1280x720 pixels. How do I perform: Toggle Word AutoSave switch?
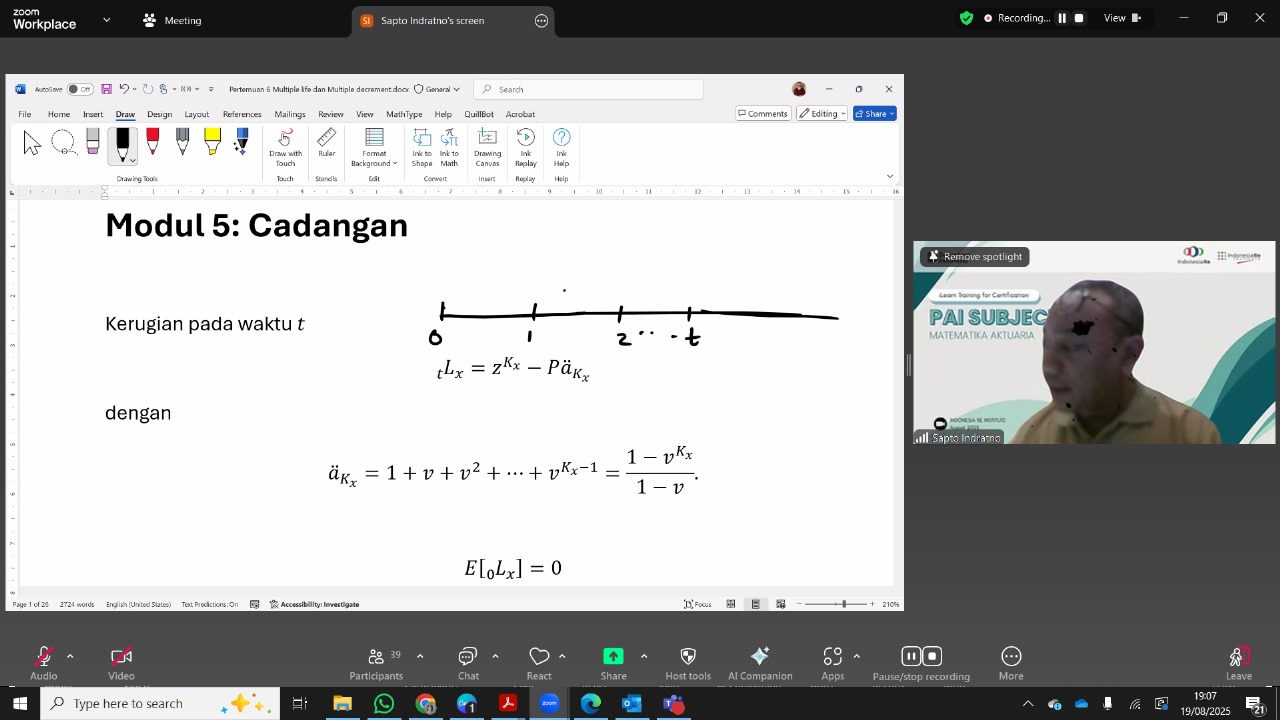pos(80,89)
